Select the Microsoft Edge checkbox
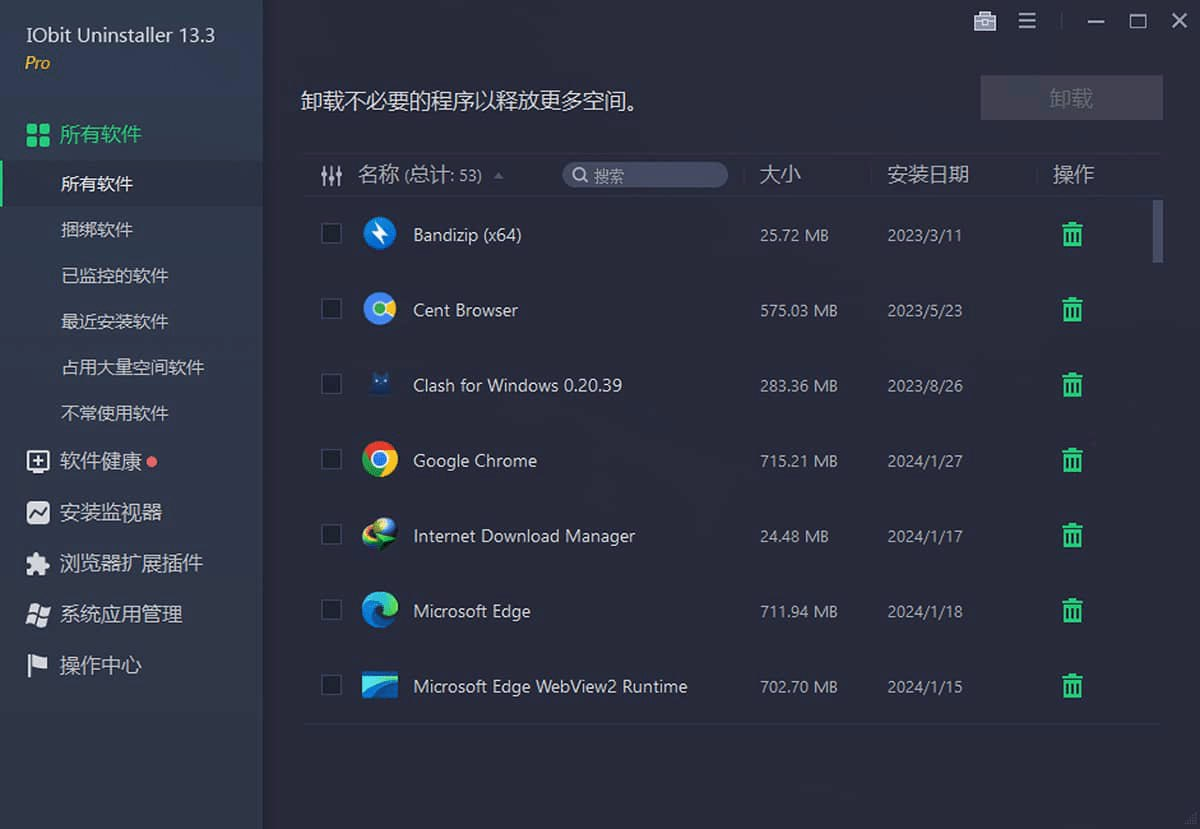The image size is (1200, 829). [331, 610]
